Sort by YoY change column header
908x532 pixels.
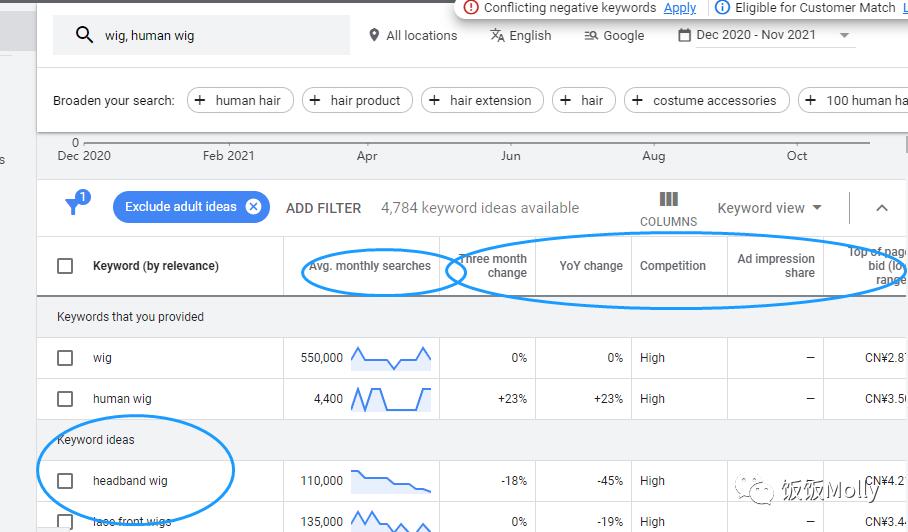coord(591,266)
